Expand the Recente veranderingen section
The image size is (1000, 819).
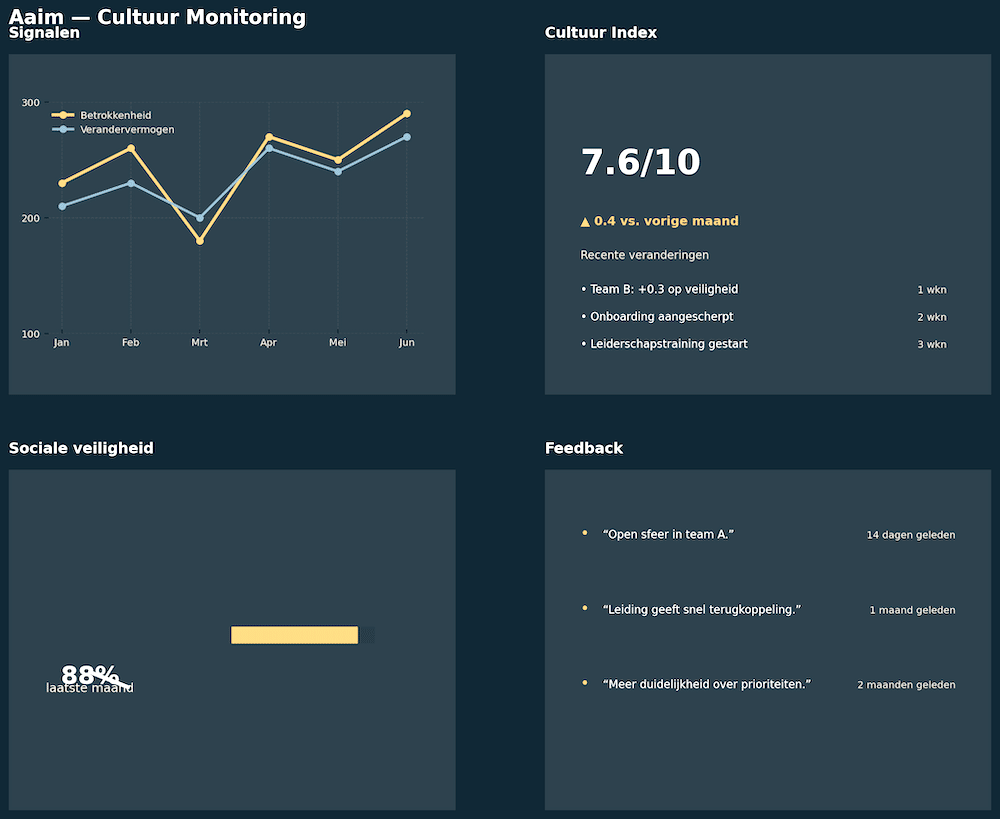644,255
